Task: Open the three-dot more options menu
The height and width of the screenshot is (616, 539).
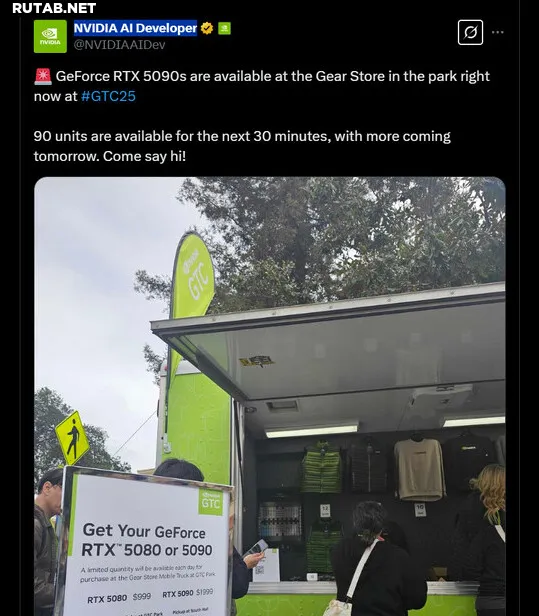Action: pyautogui.click(x=497, y=32)
